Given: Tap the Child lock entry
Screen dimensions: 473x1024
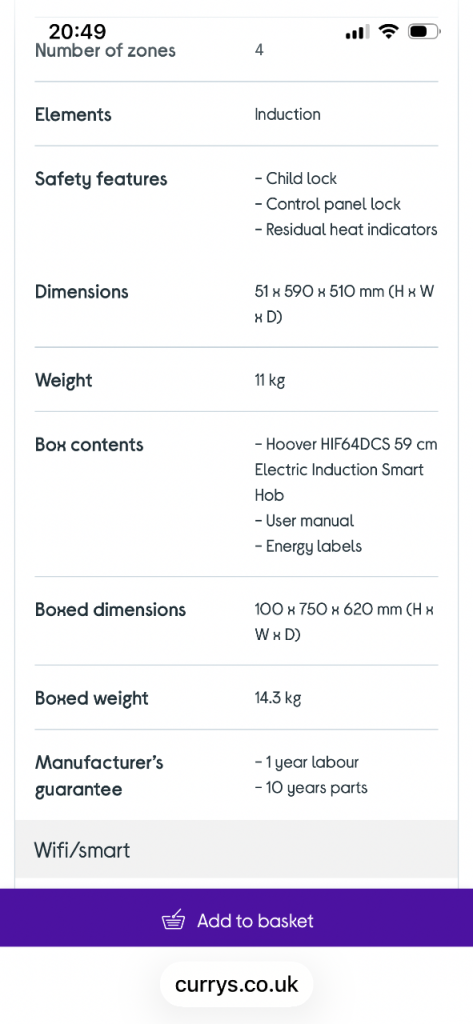Looking at the screenshot, I should 296,178.
